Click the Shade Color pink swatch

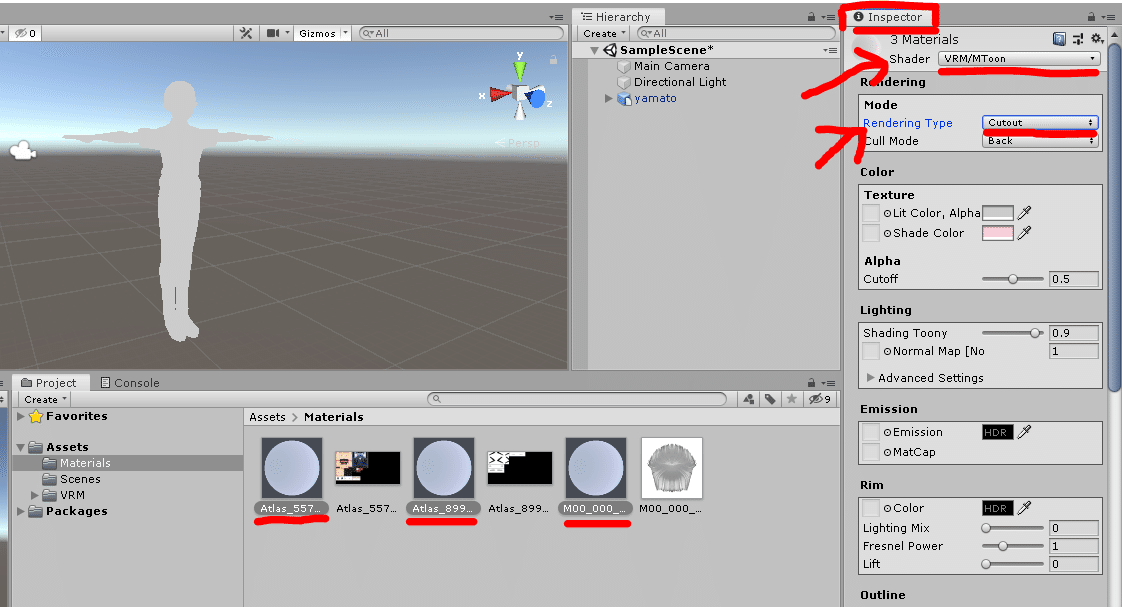pyautogui.click(x=997, y=233)
